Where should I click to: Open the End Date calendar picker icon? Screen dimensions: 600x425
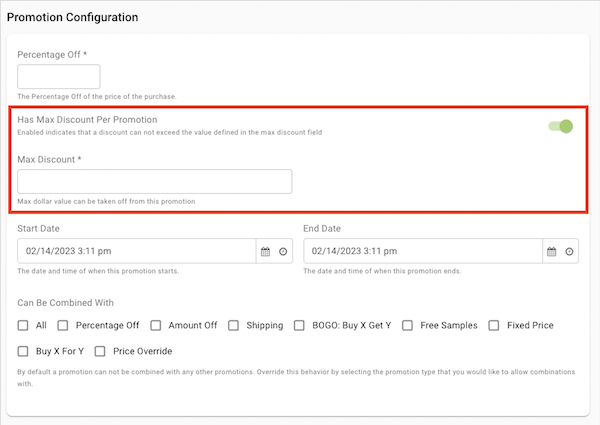tap(551, 251)
